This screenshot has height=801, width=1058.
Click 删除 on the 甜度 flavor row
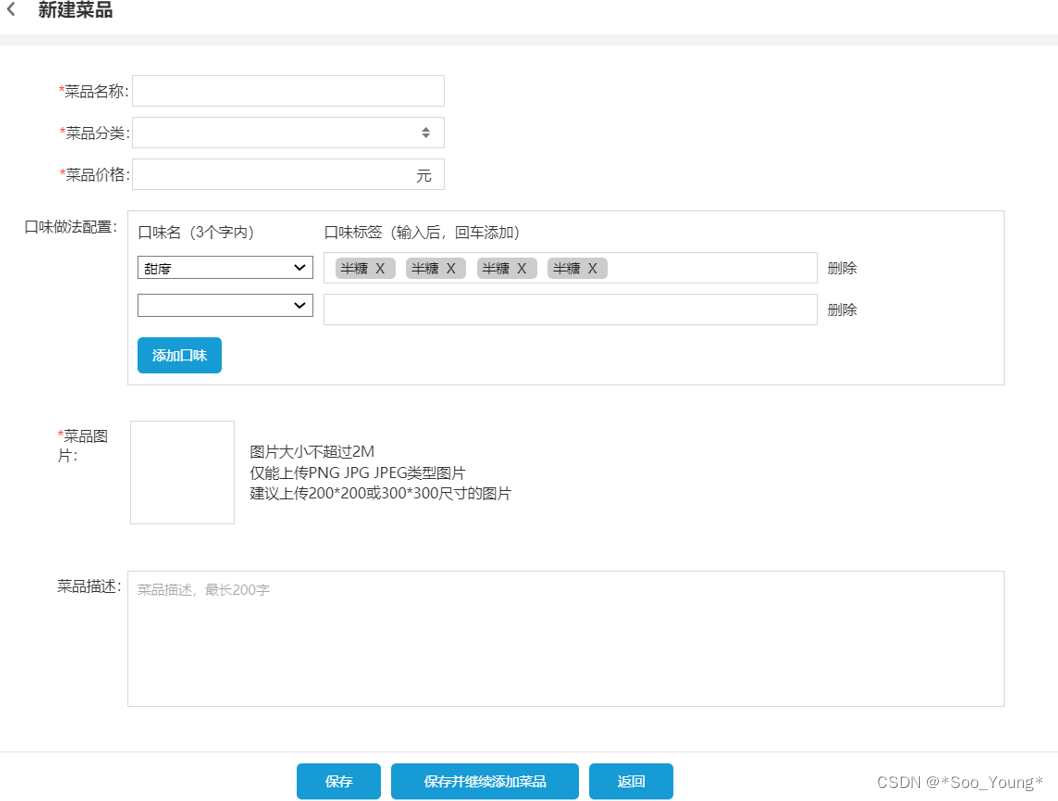click(x=841, y=267)
